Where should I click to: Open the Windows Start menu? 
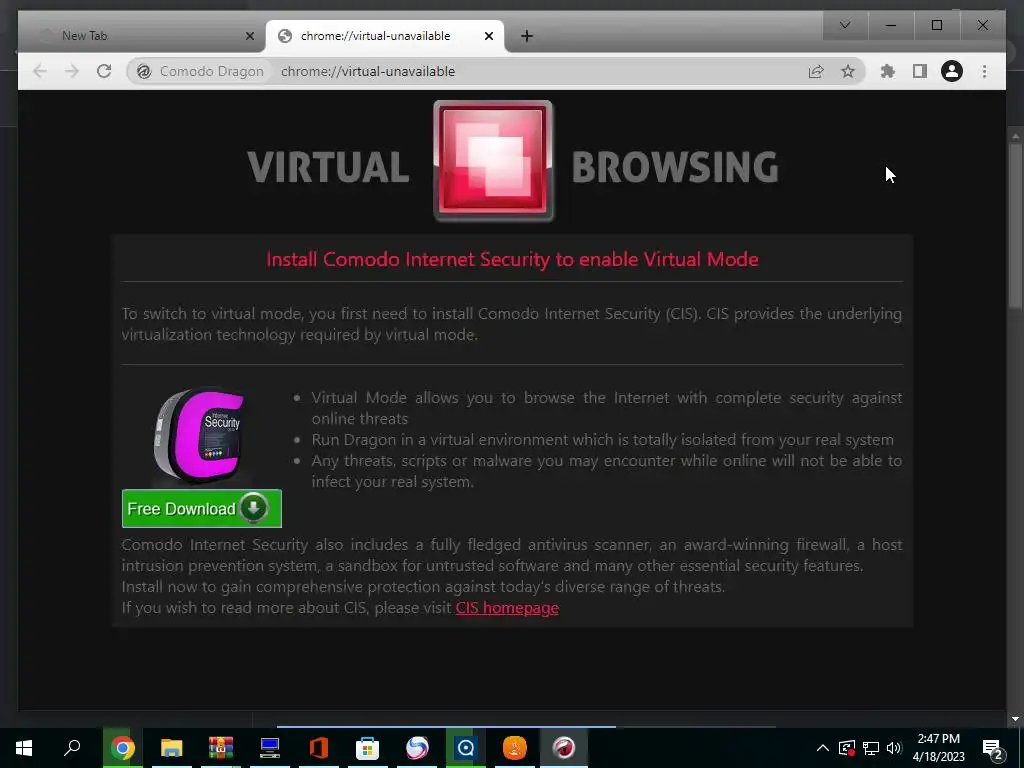coord(24,748)
